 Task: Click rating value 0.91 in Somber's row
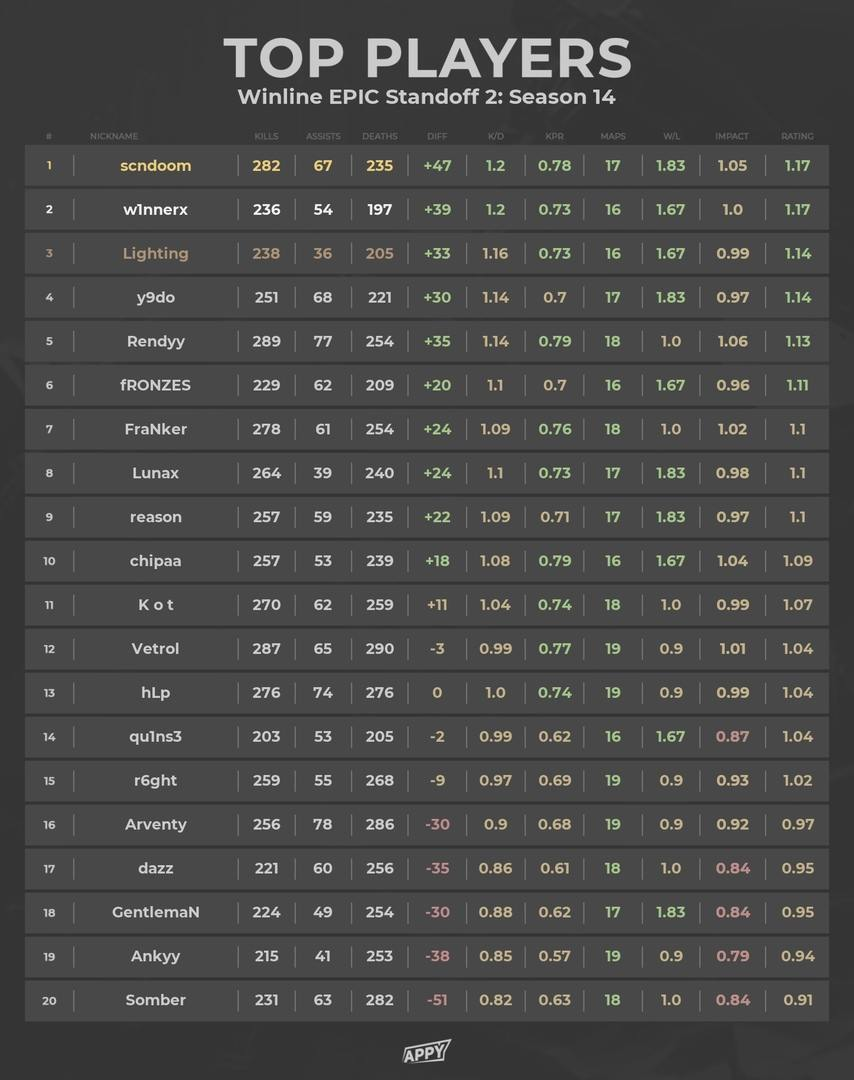pyautogui.click(x=798, y=1000)
